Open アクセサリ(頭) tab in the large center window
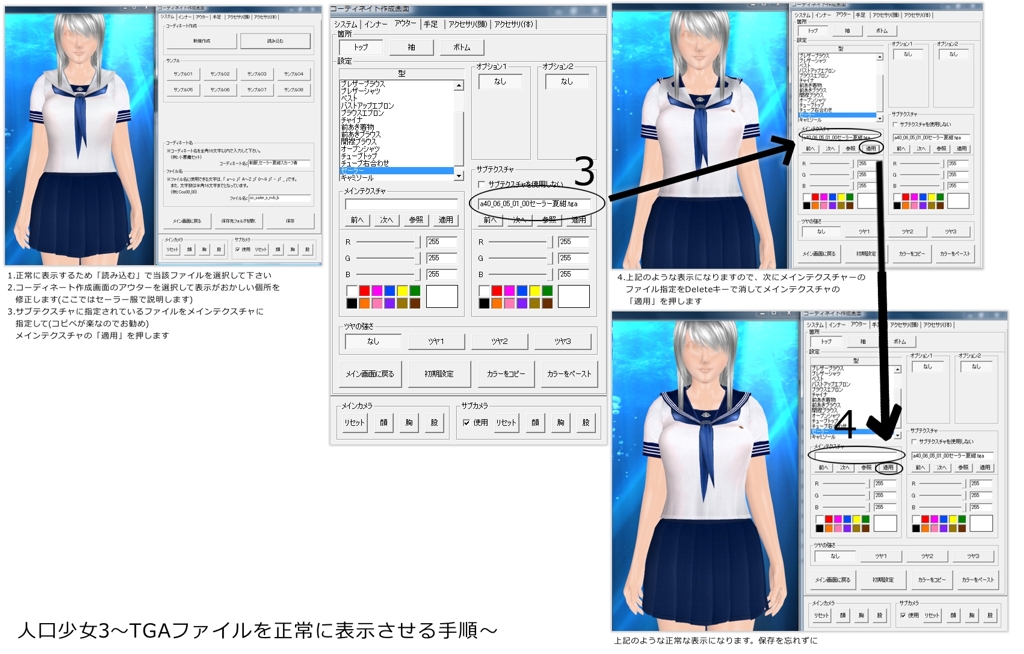Viewport: 1024px width, 654px height. pos(468,24)
